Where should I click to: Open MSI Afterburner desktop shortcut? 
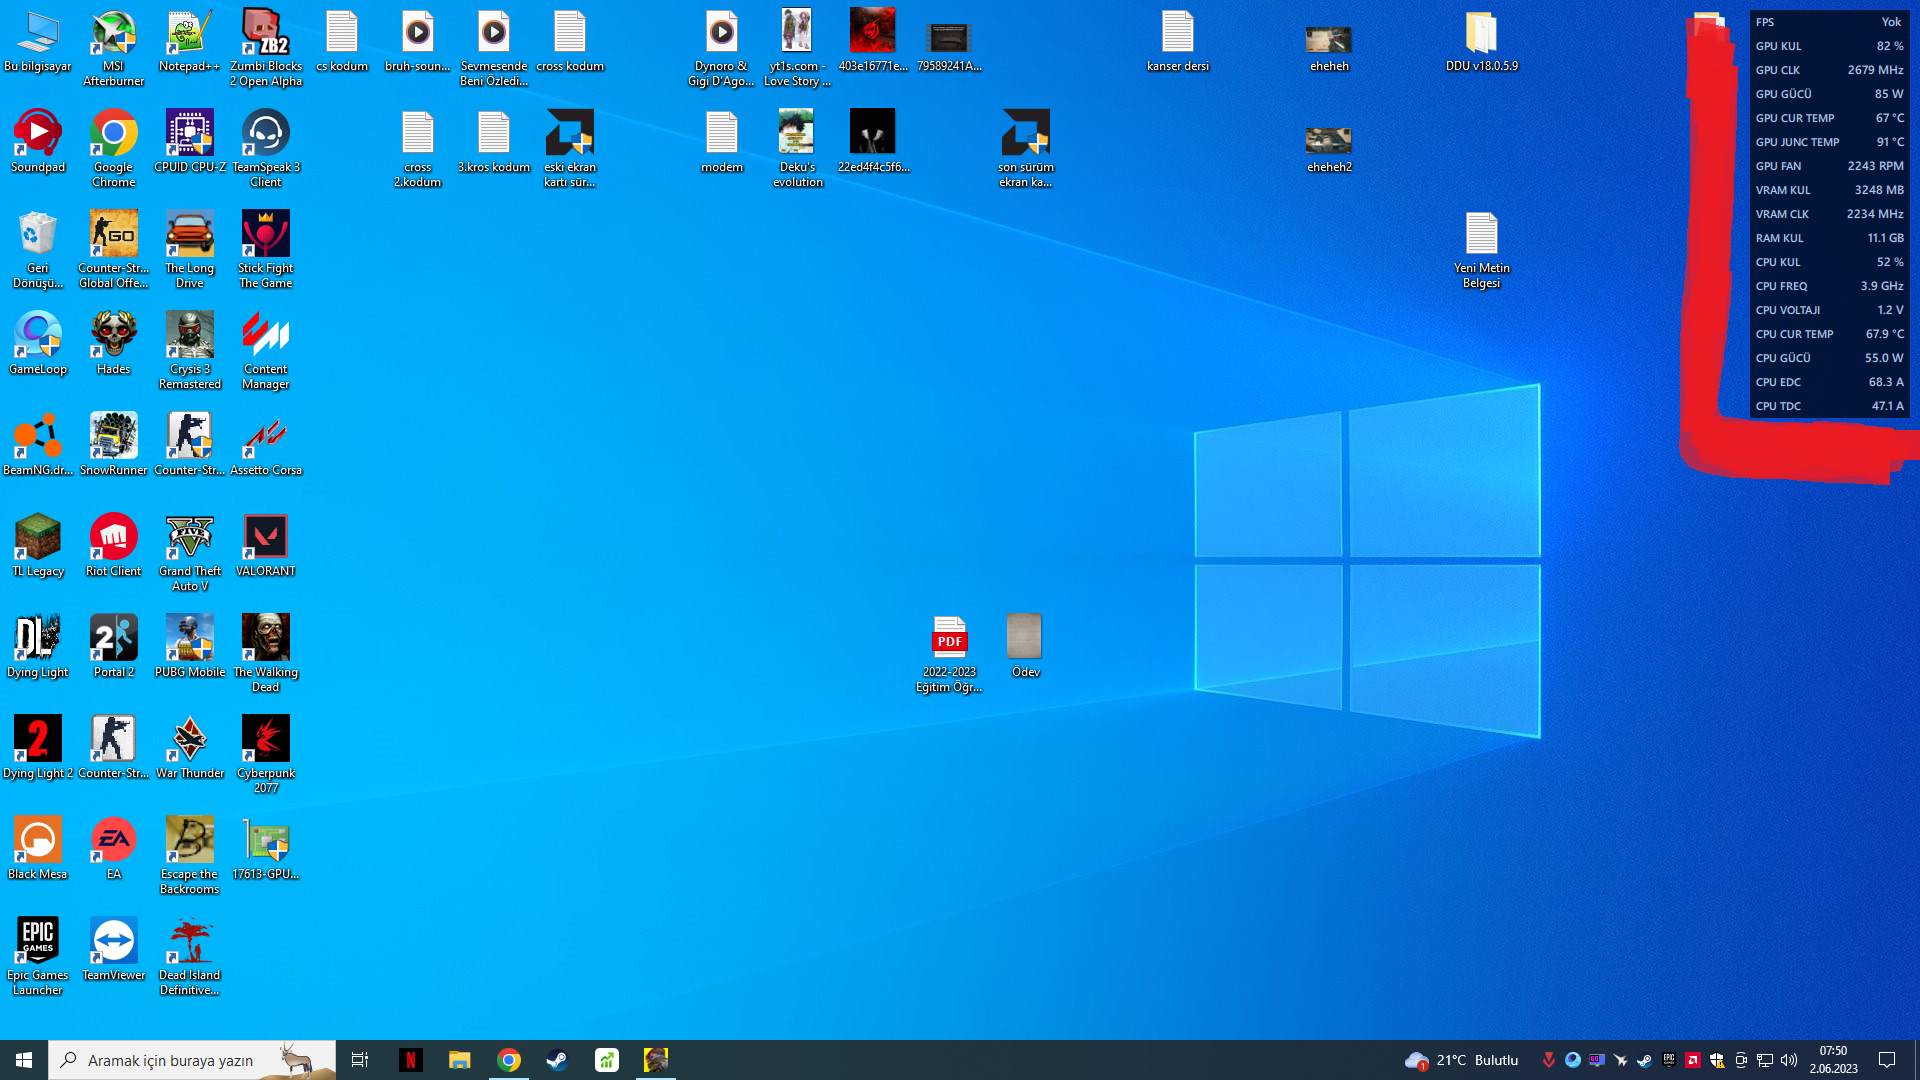pyautogui.click(x=114, y=47)
